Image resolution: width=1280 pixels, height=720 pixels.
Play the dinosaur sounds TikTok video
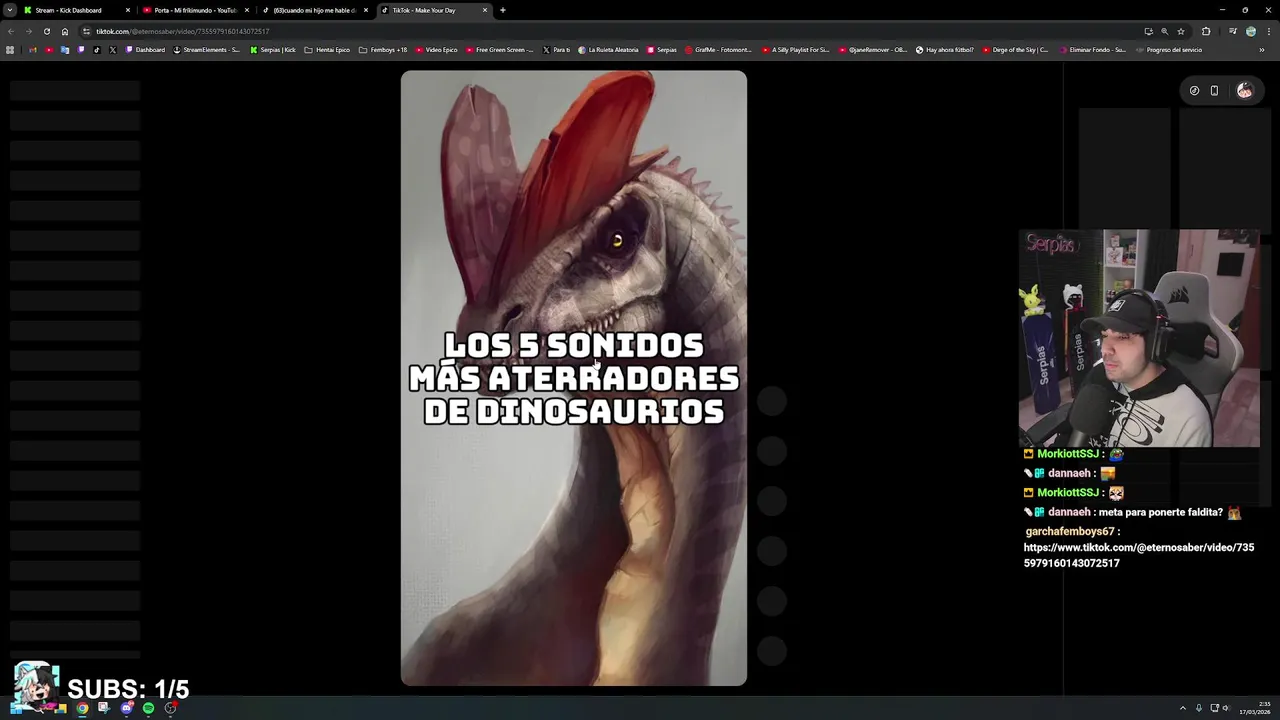click(x=574, y=378)
